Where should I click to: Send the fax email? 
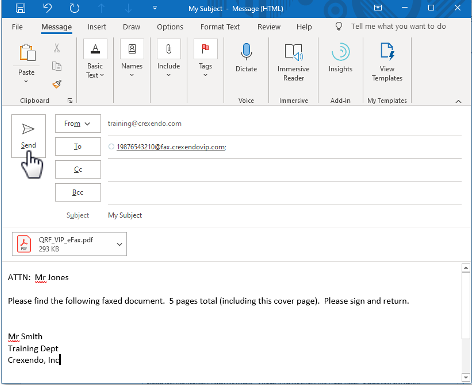pos(28,136)
